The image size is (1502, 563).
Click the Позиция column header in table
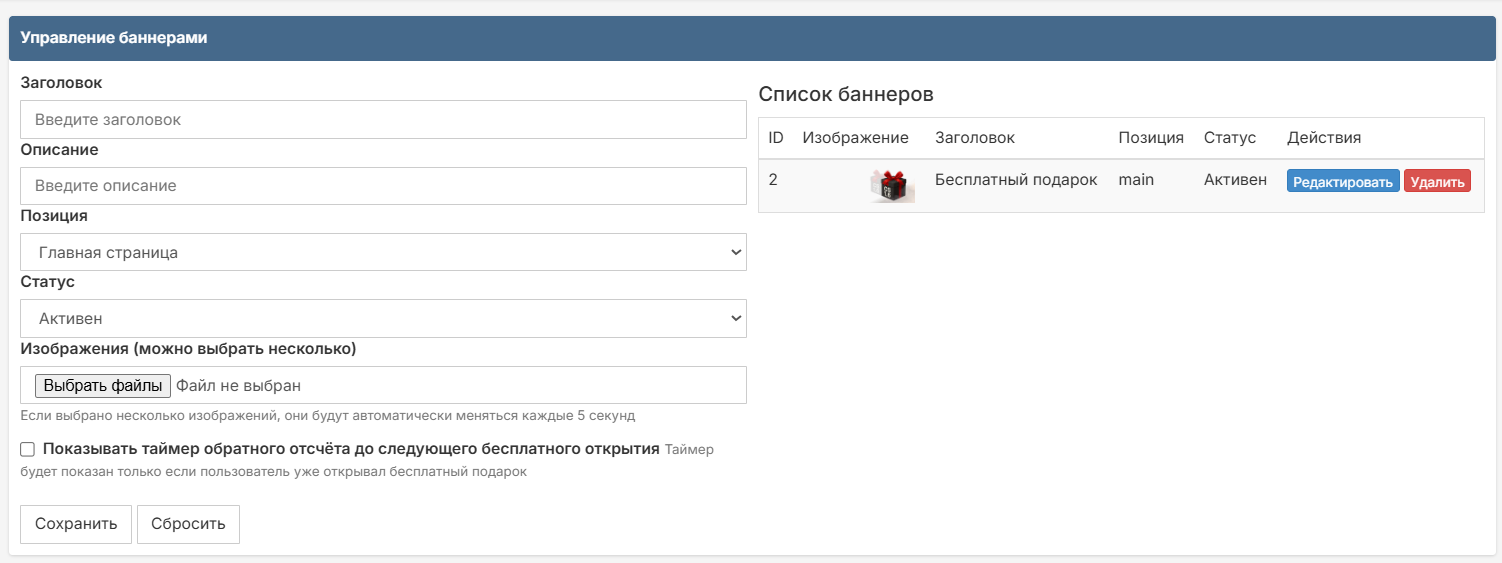click(1151, 138)
